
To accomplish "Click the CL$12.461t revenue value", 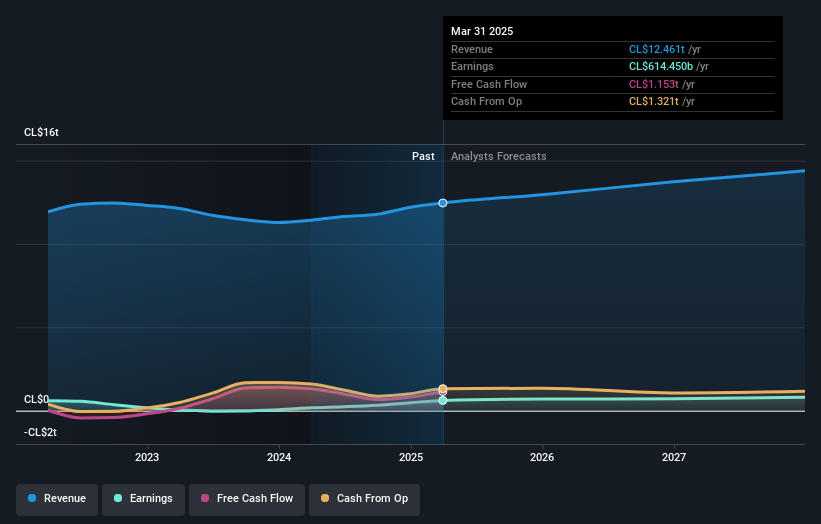I will point(657,49).
